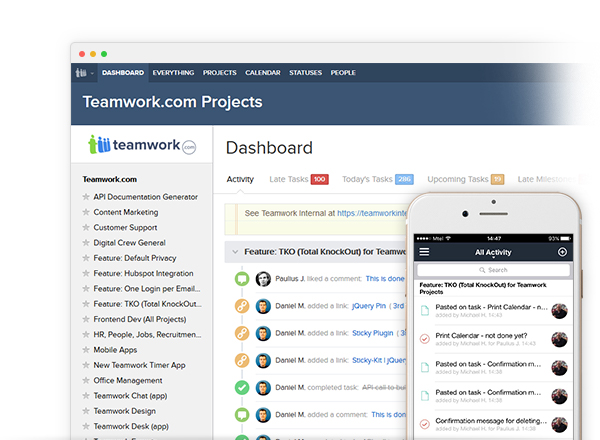Click the completed-task check icon beside Daniel M.

242,388
